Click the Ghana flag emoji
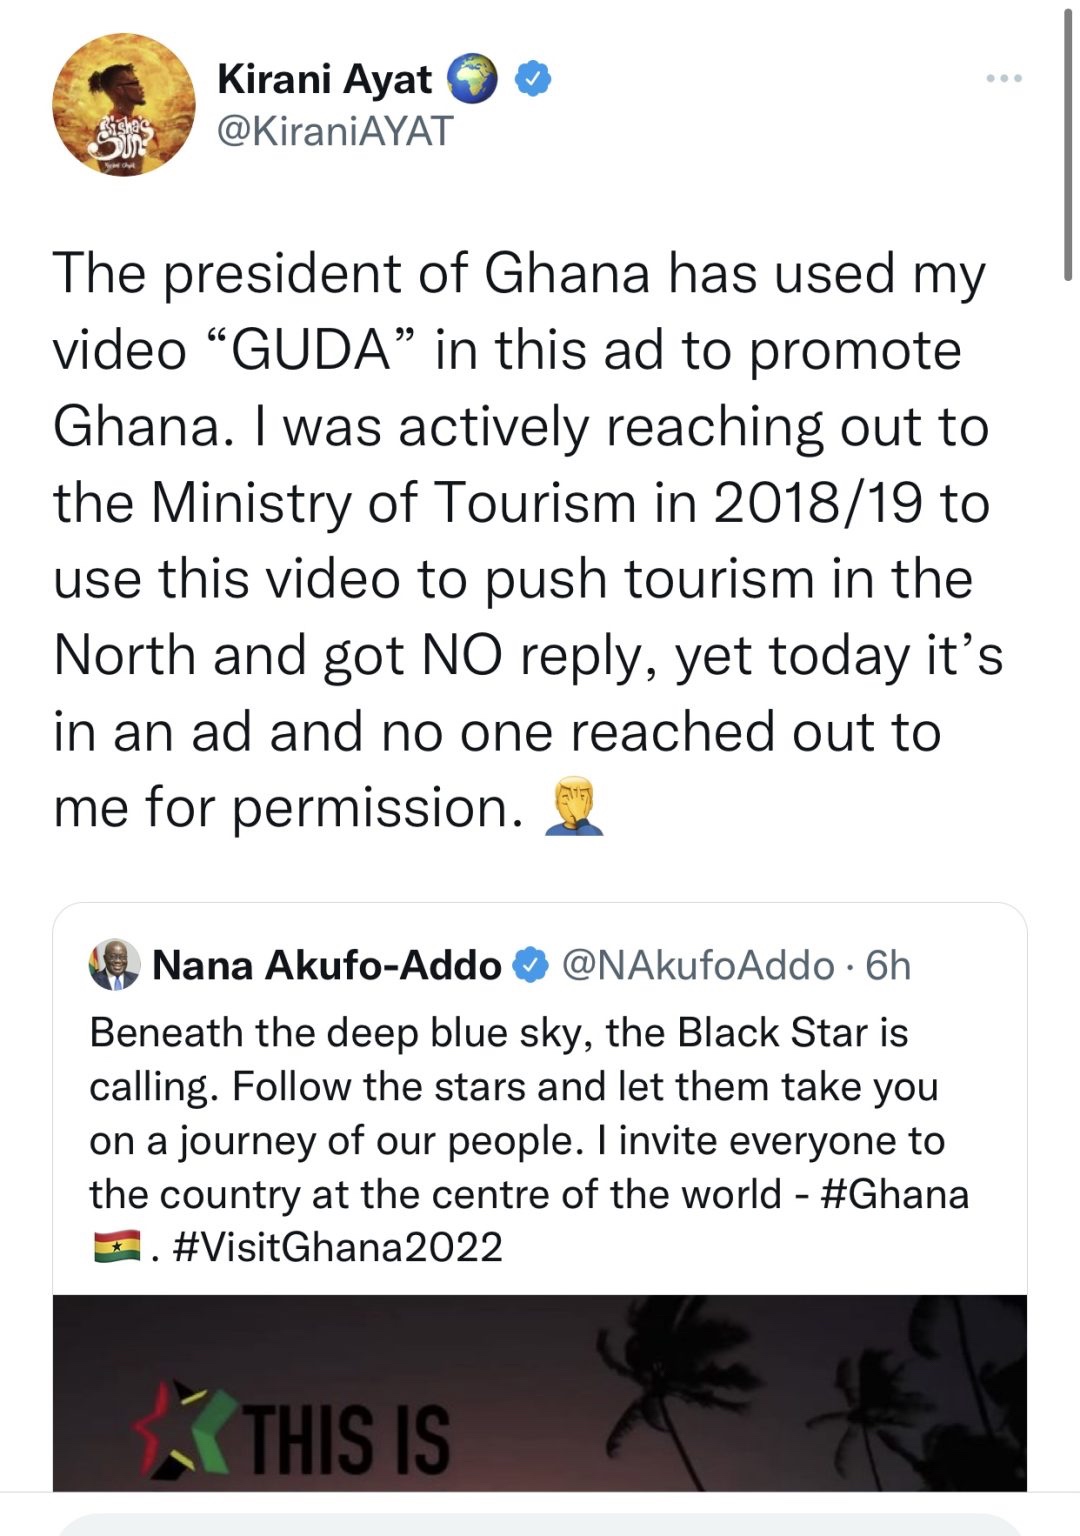The image size is (1080, 1536). tap(115, 1248)
